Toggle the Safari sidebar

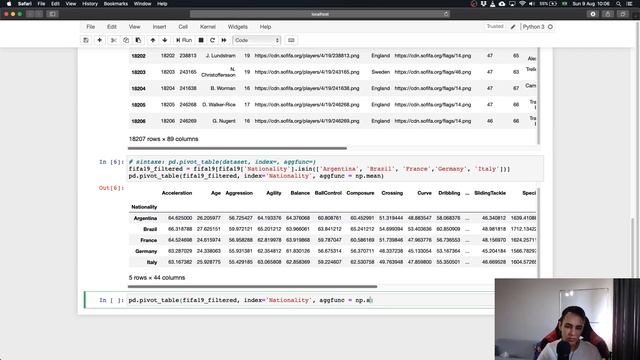pyautogui.click(x=53, y=14)
